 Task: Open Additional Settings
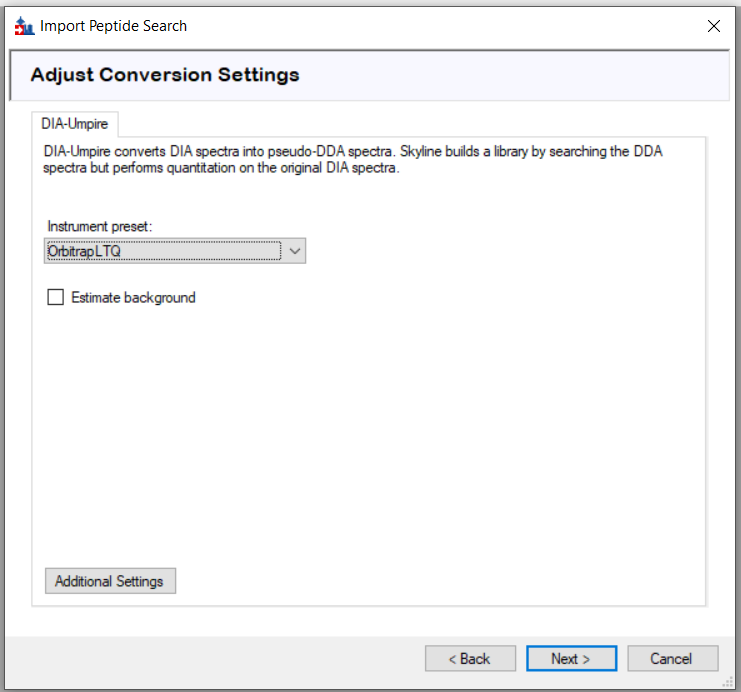point(110,581)
